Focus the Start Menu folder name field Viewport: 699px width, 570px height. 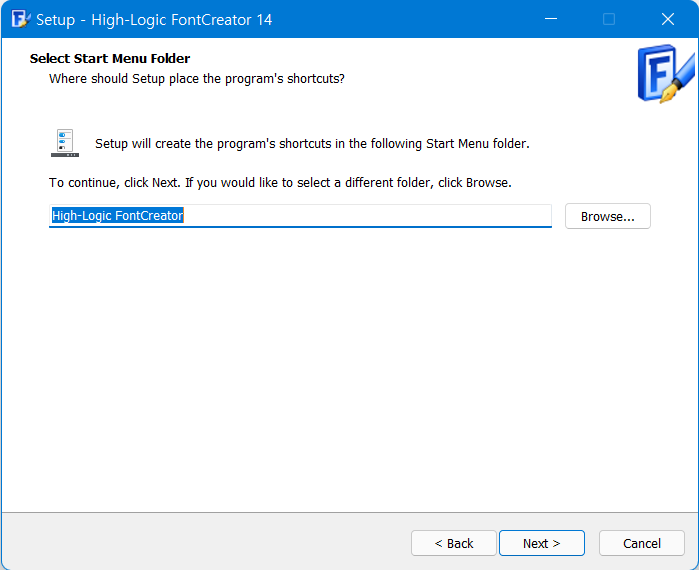pos(300,216)
